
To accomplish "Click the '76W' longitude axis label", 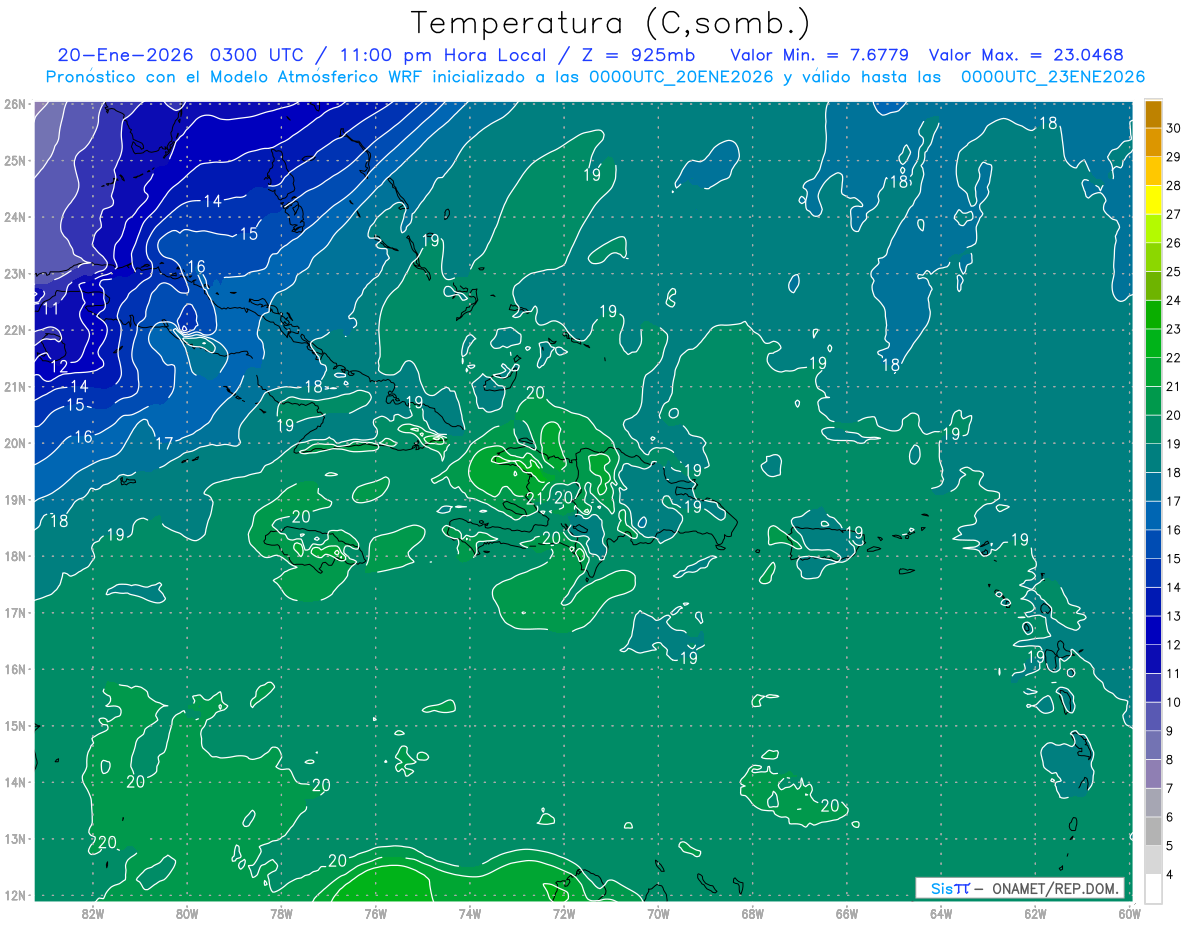I will [376, 912].
